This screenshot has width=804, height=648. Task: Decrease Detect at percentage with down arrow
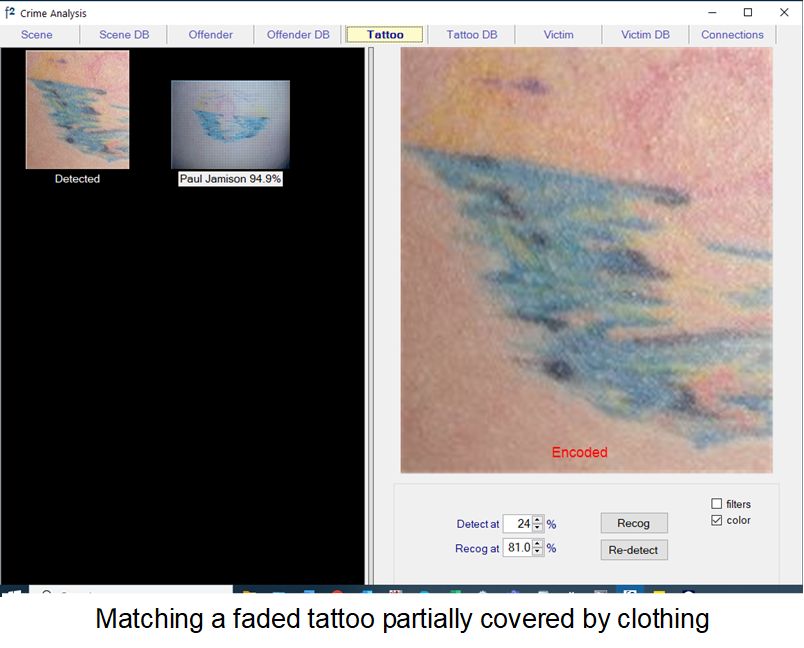(x=537, y=528)
